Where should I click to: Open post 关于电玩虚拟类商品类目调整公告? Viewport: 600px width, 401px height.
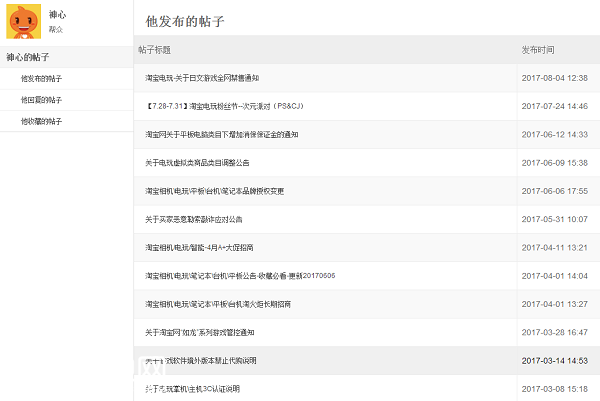click(x=197, y=163)
